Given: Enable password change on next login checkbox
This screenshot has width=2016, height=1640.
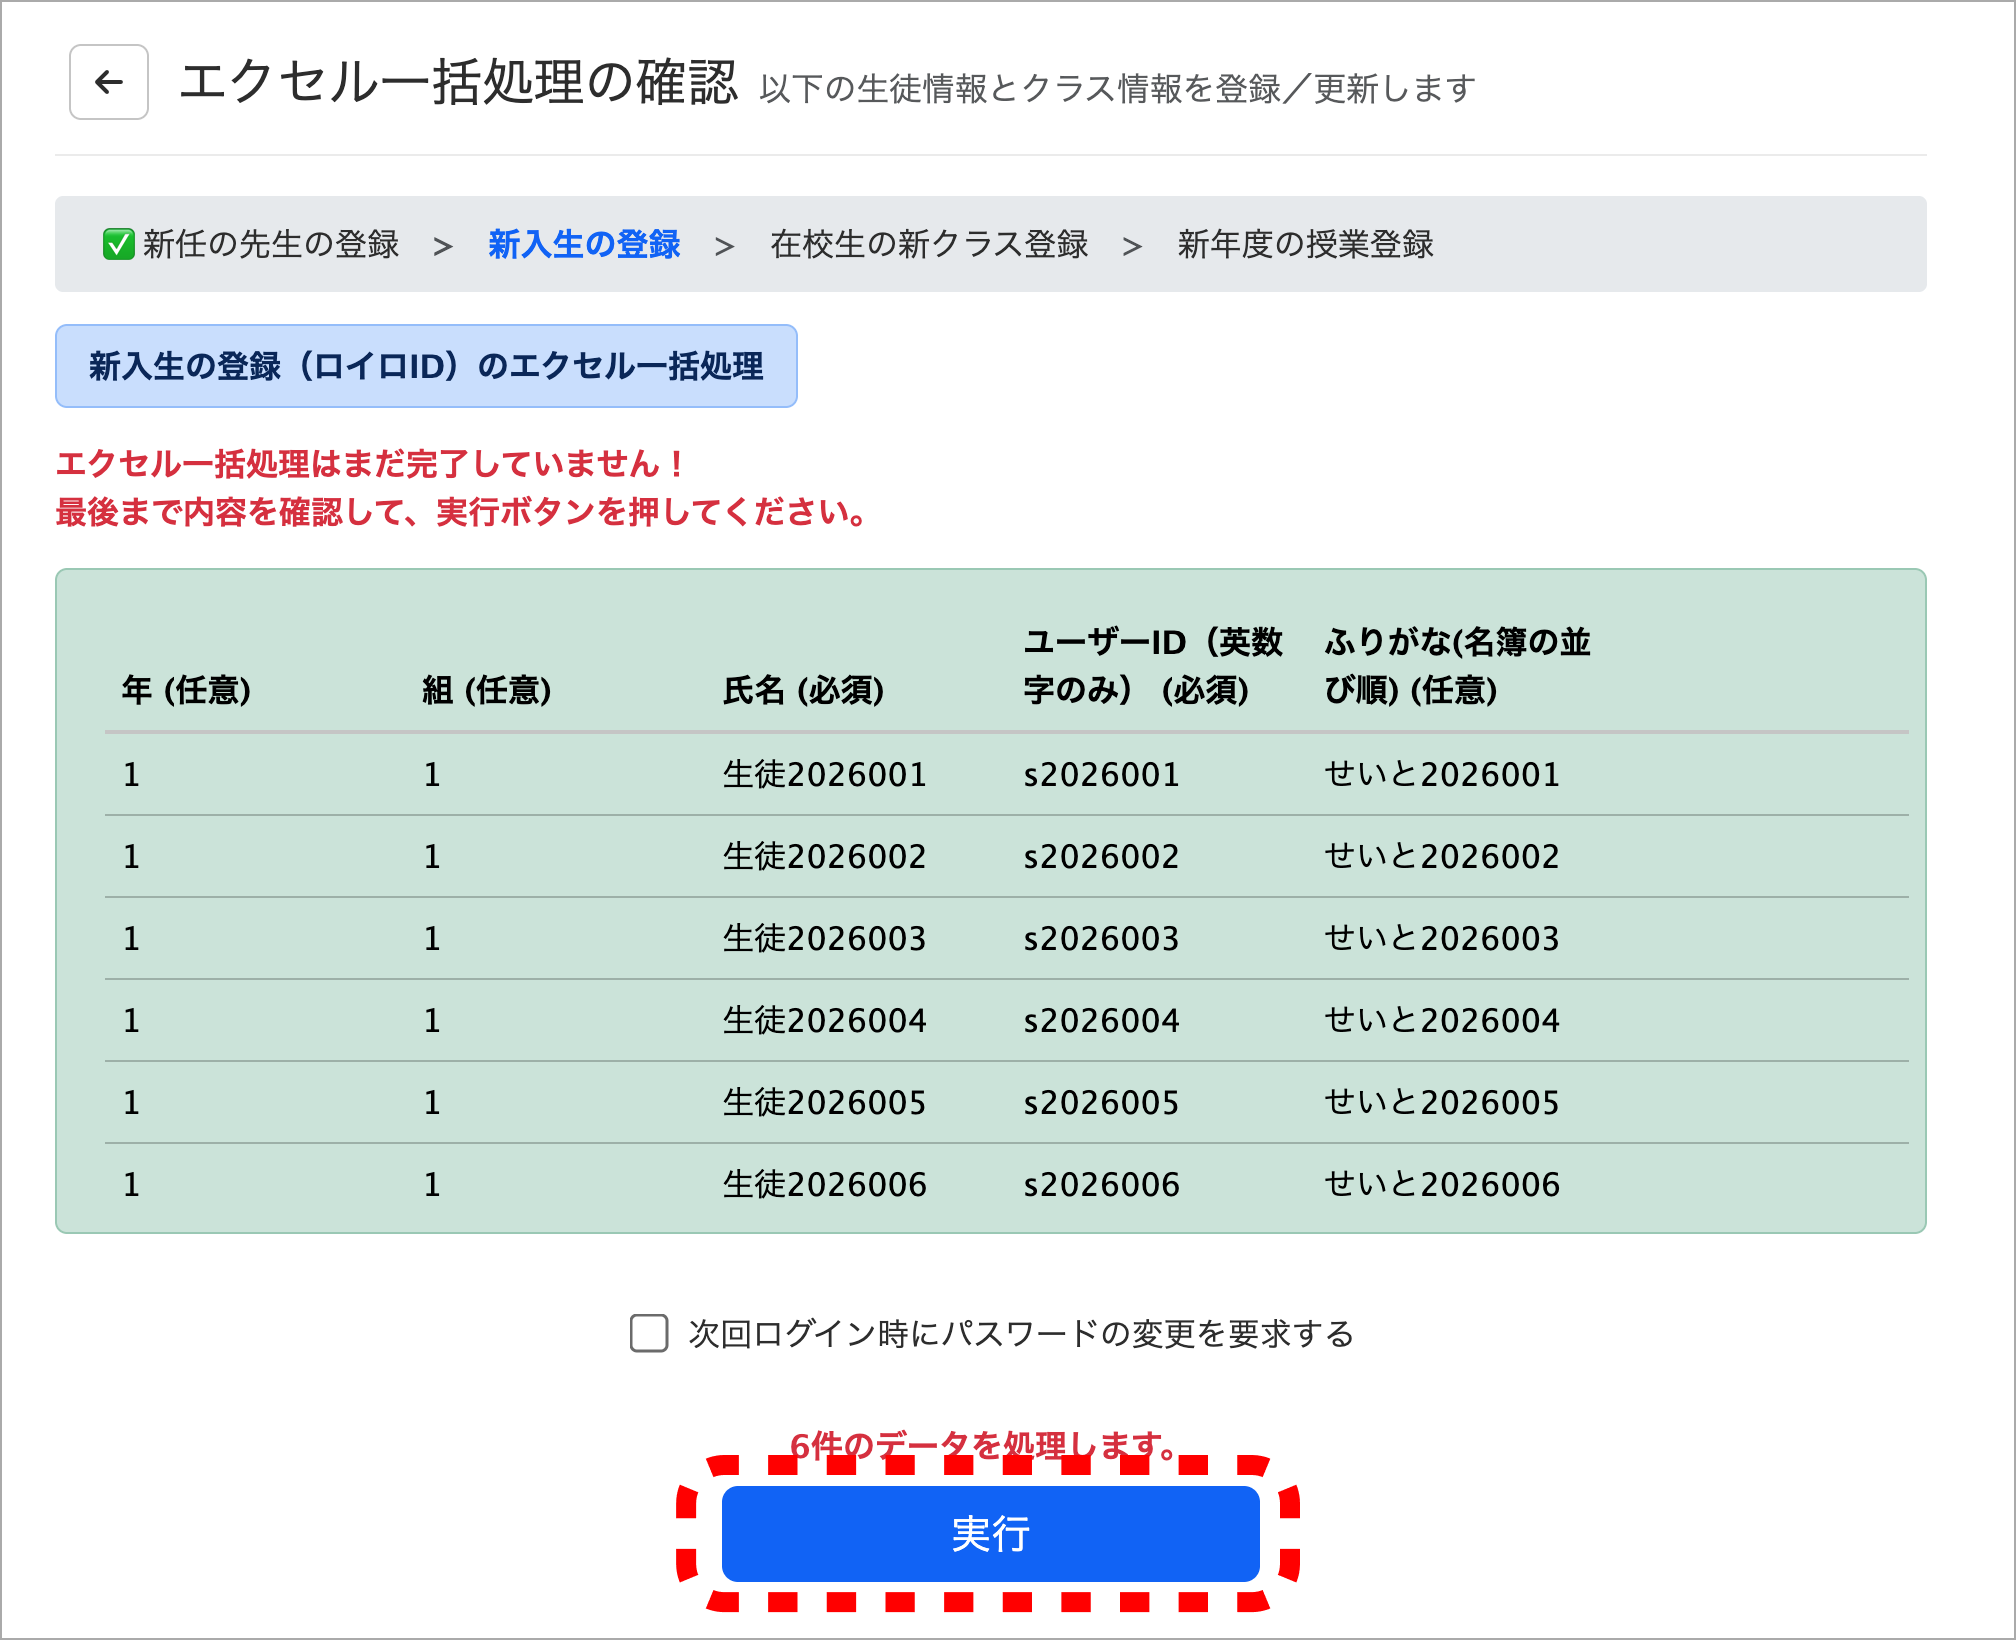Looking at the screenshot, I should click(x=649, y=1333).
